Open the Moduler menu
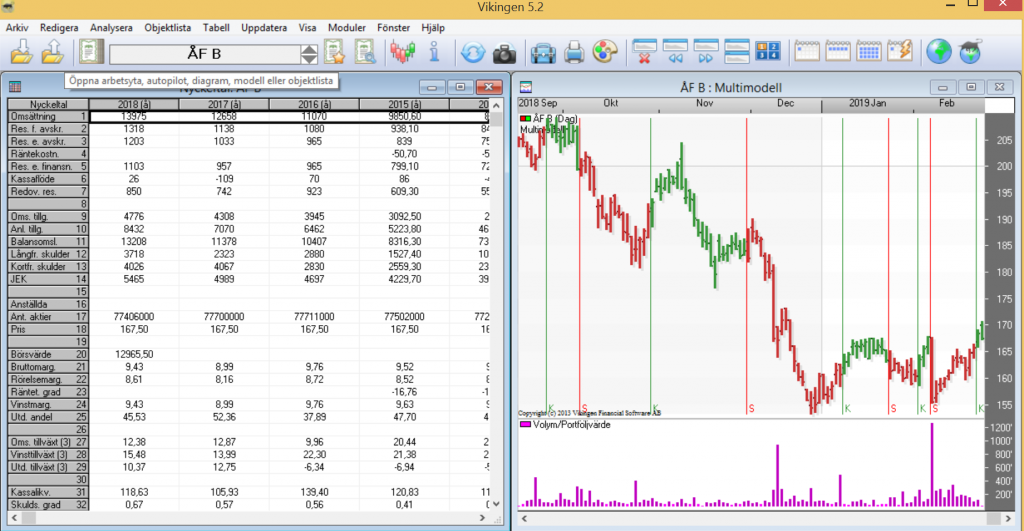The image size is (1024, 531). coord(347,28)
